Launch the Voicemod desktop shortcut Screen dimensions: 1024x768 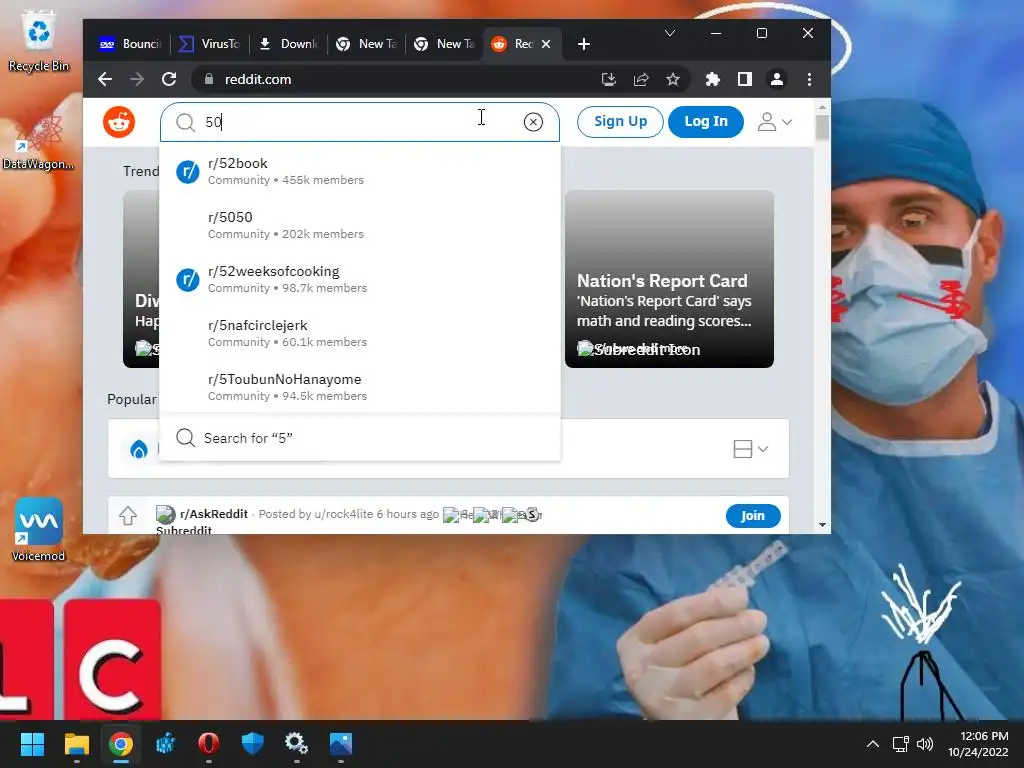point(39,530)
